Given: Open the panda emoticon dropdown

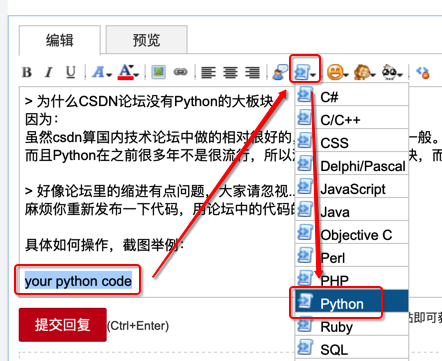Looking at the screenshot, I should (x=392, y=72).
